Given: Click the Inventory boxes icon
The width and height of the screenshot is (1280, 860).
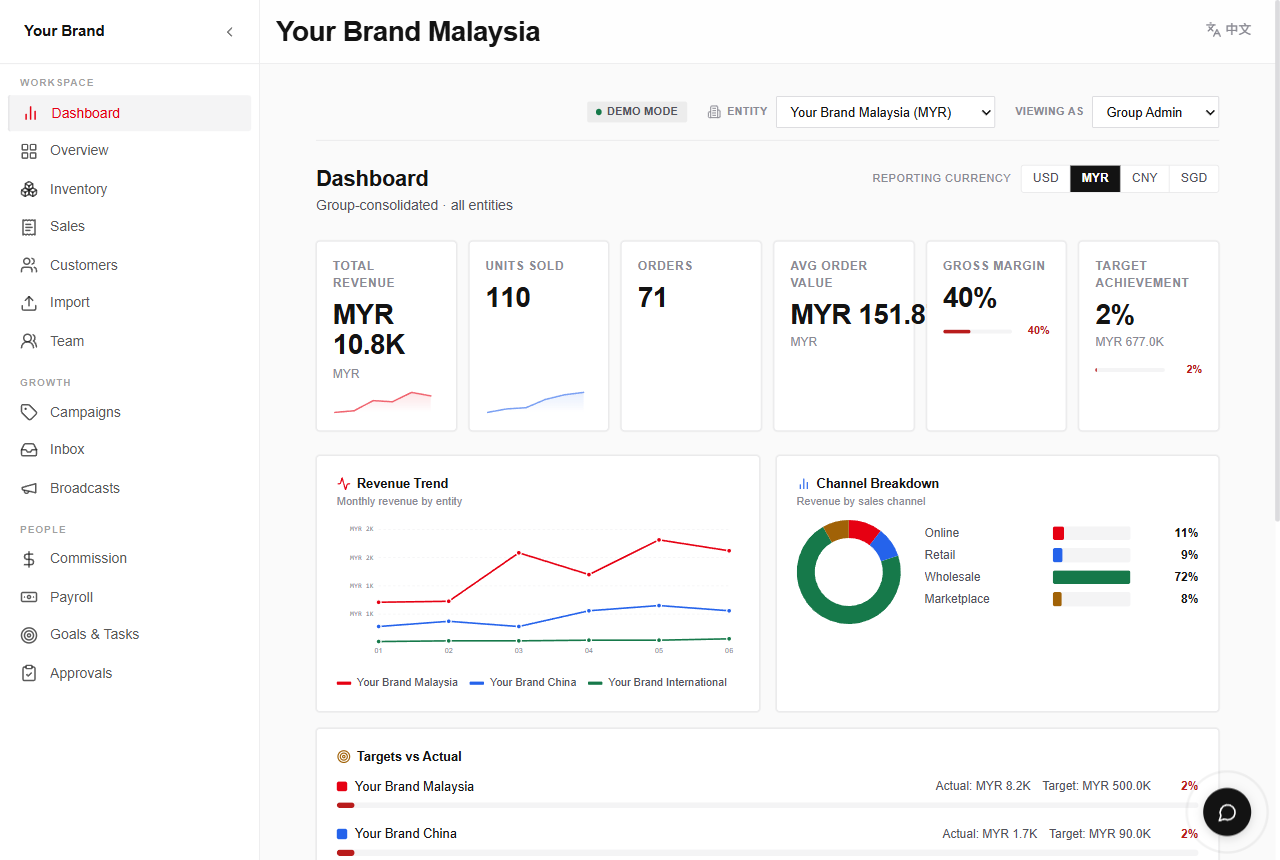Looking at the screenshot, I should (30, 189).
